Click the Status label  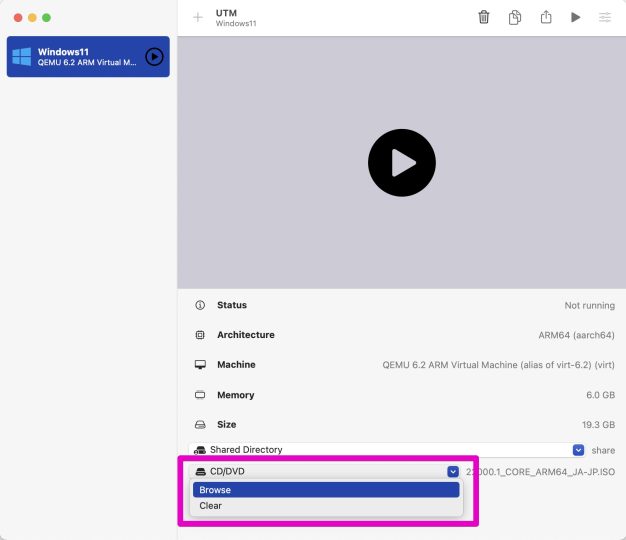coord(232,305)
